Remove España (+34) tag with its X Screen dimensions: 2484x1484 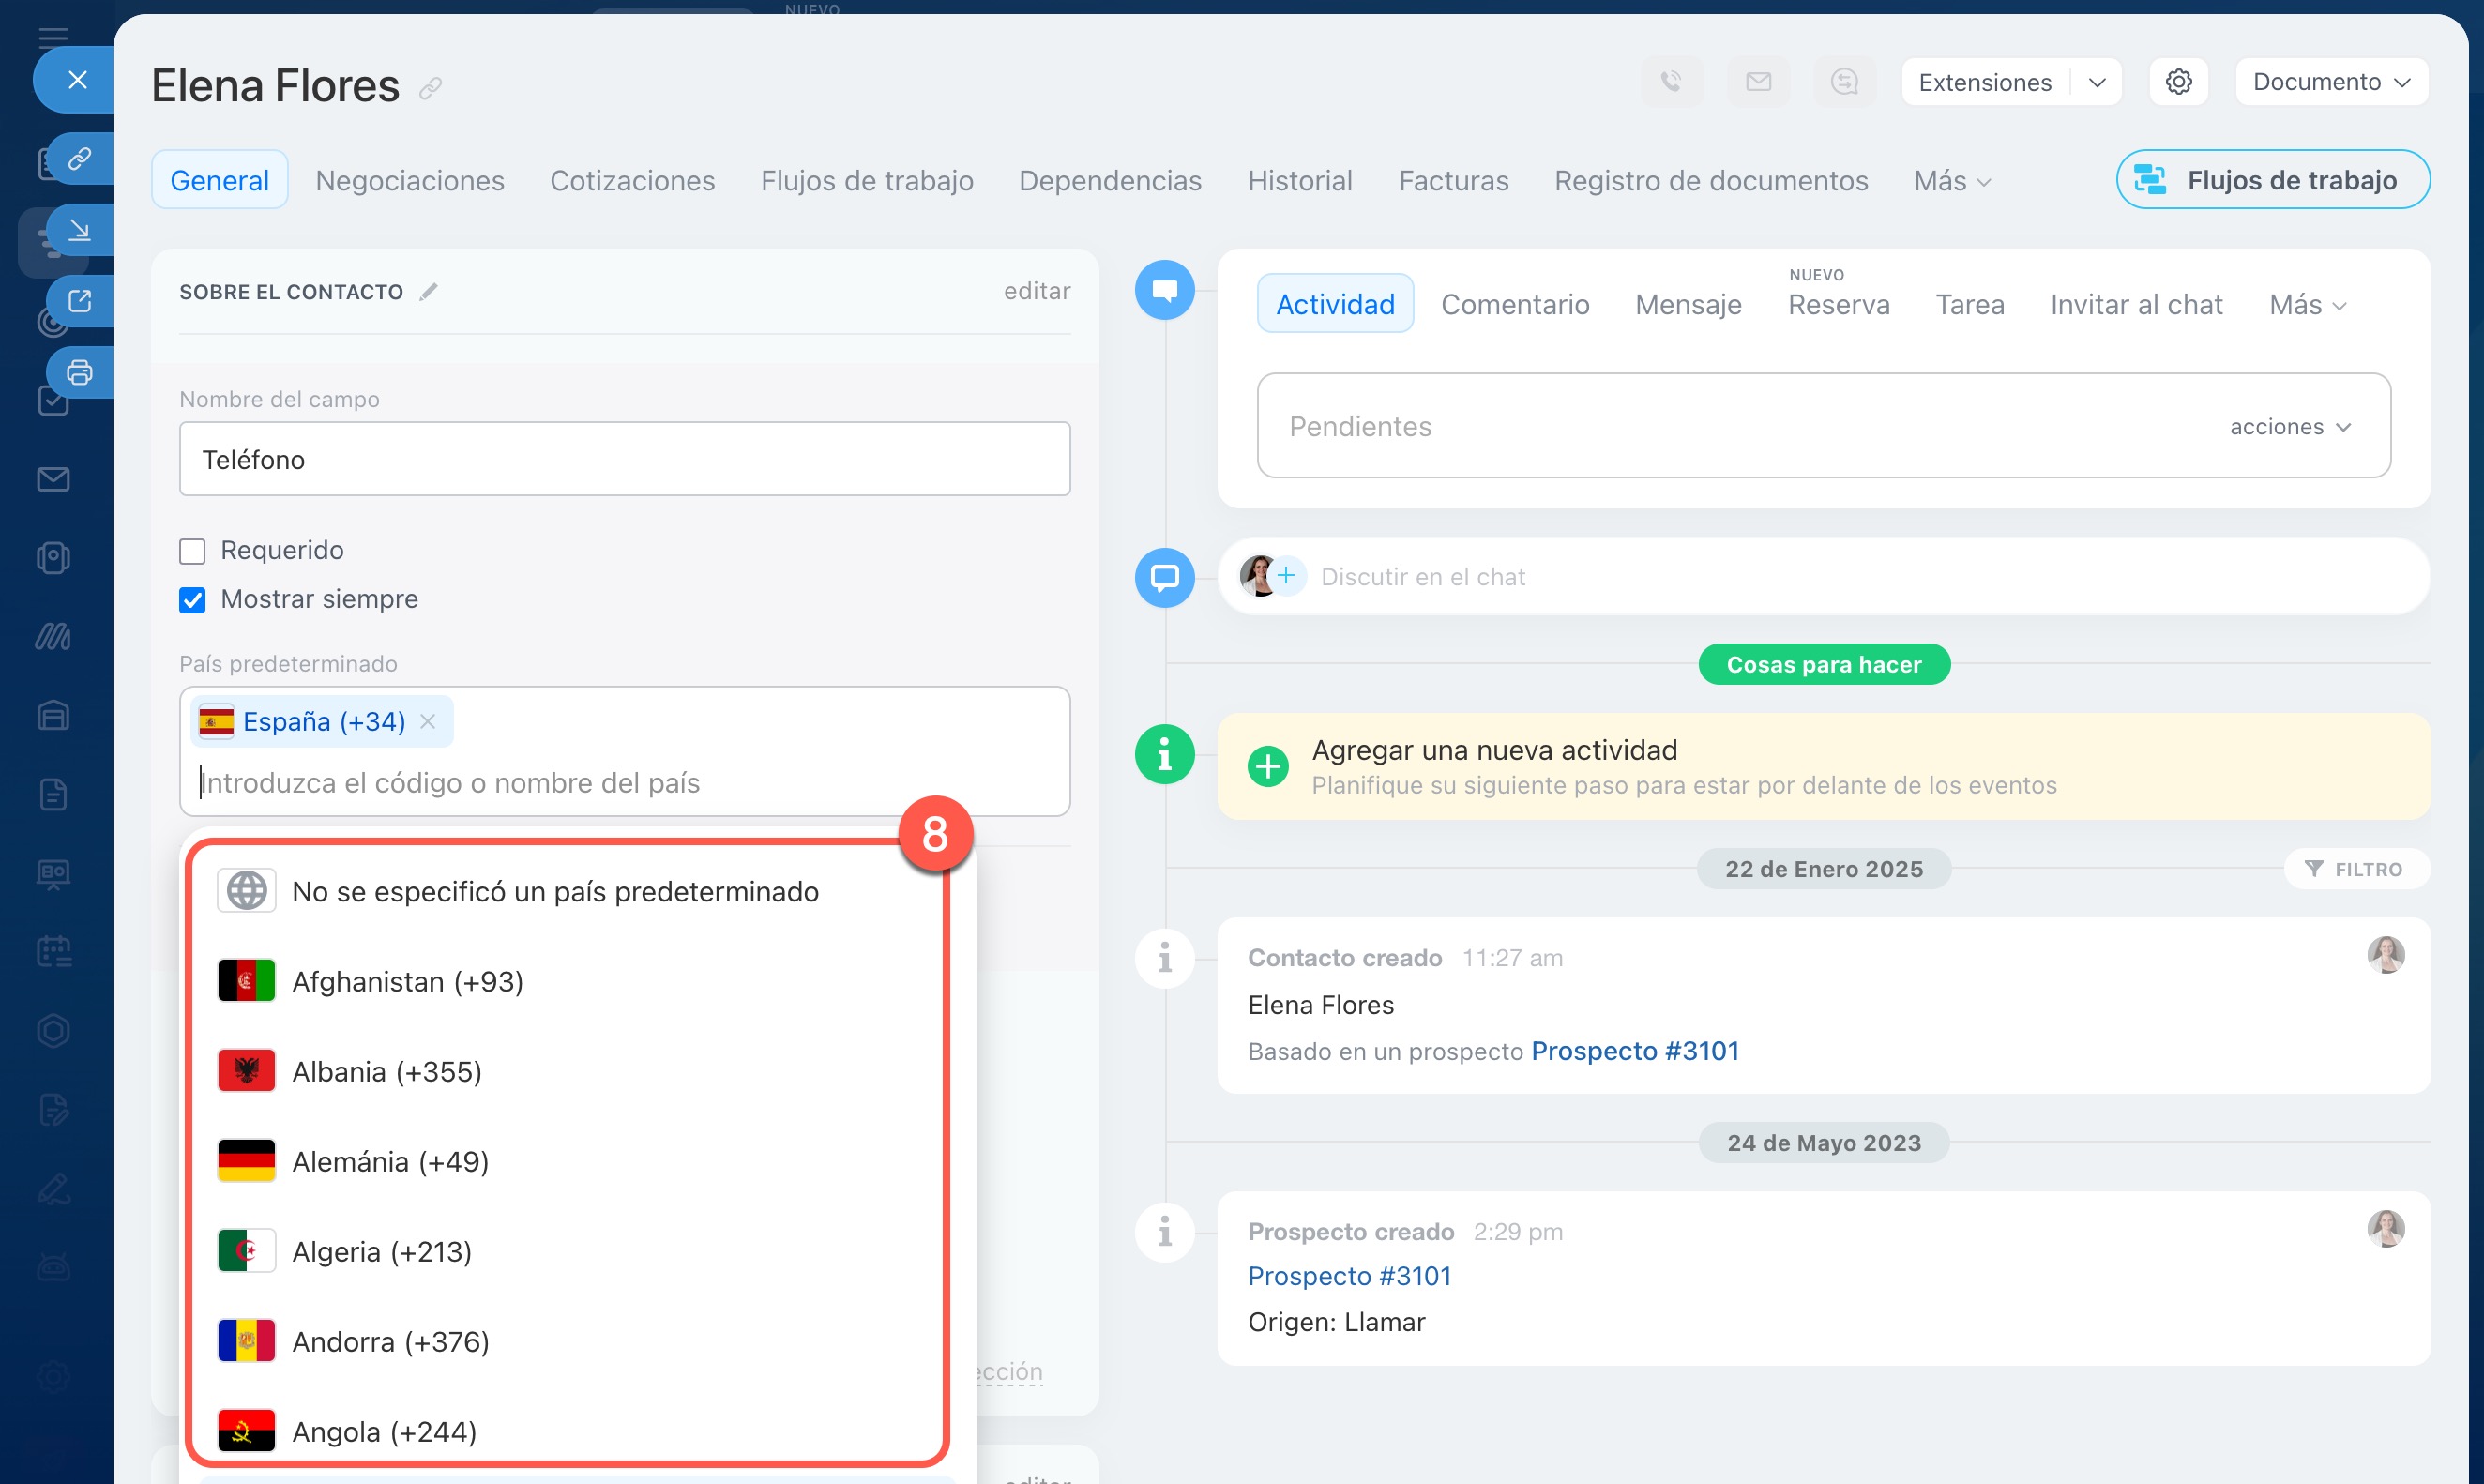click(x=428, y=721)
